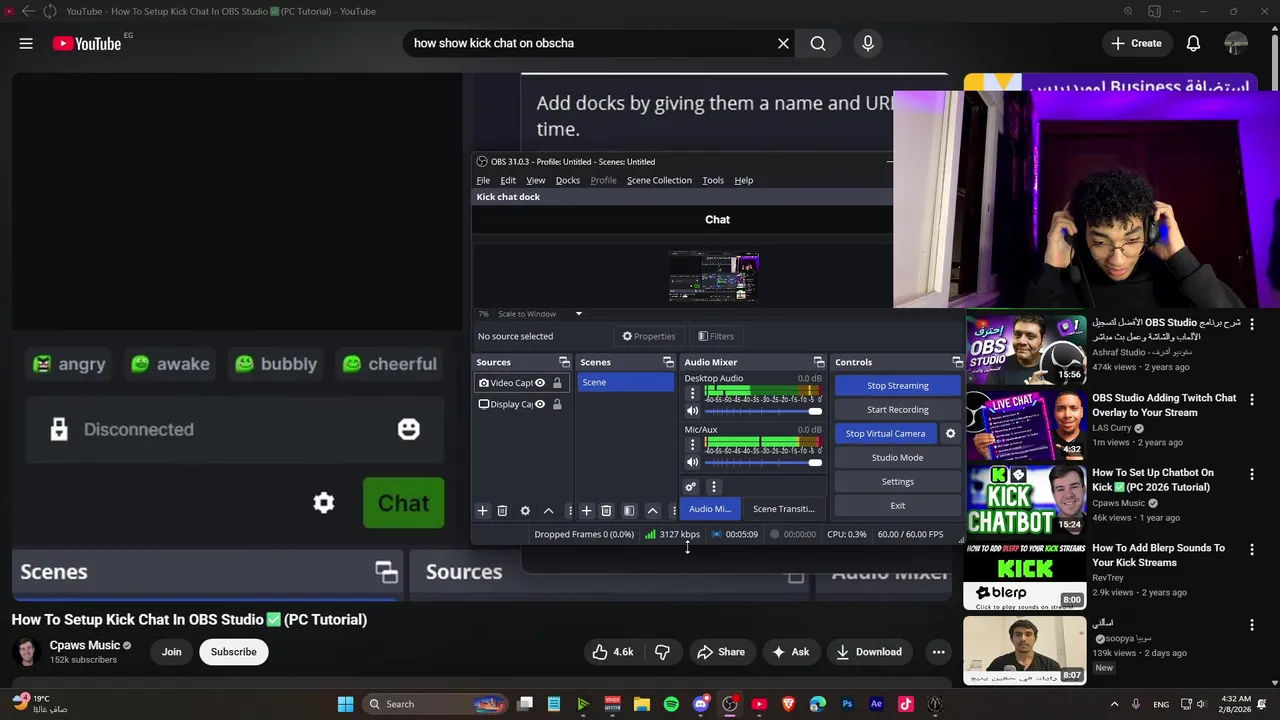This screenshot has width=1280, height=720.
Task: Open the OBS Tools menu
Action: [713, 180]
